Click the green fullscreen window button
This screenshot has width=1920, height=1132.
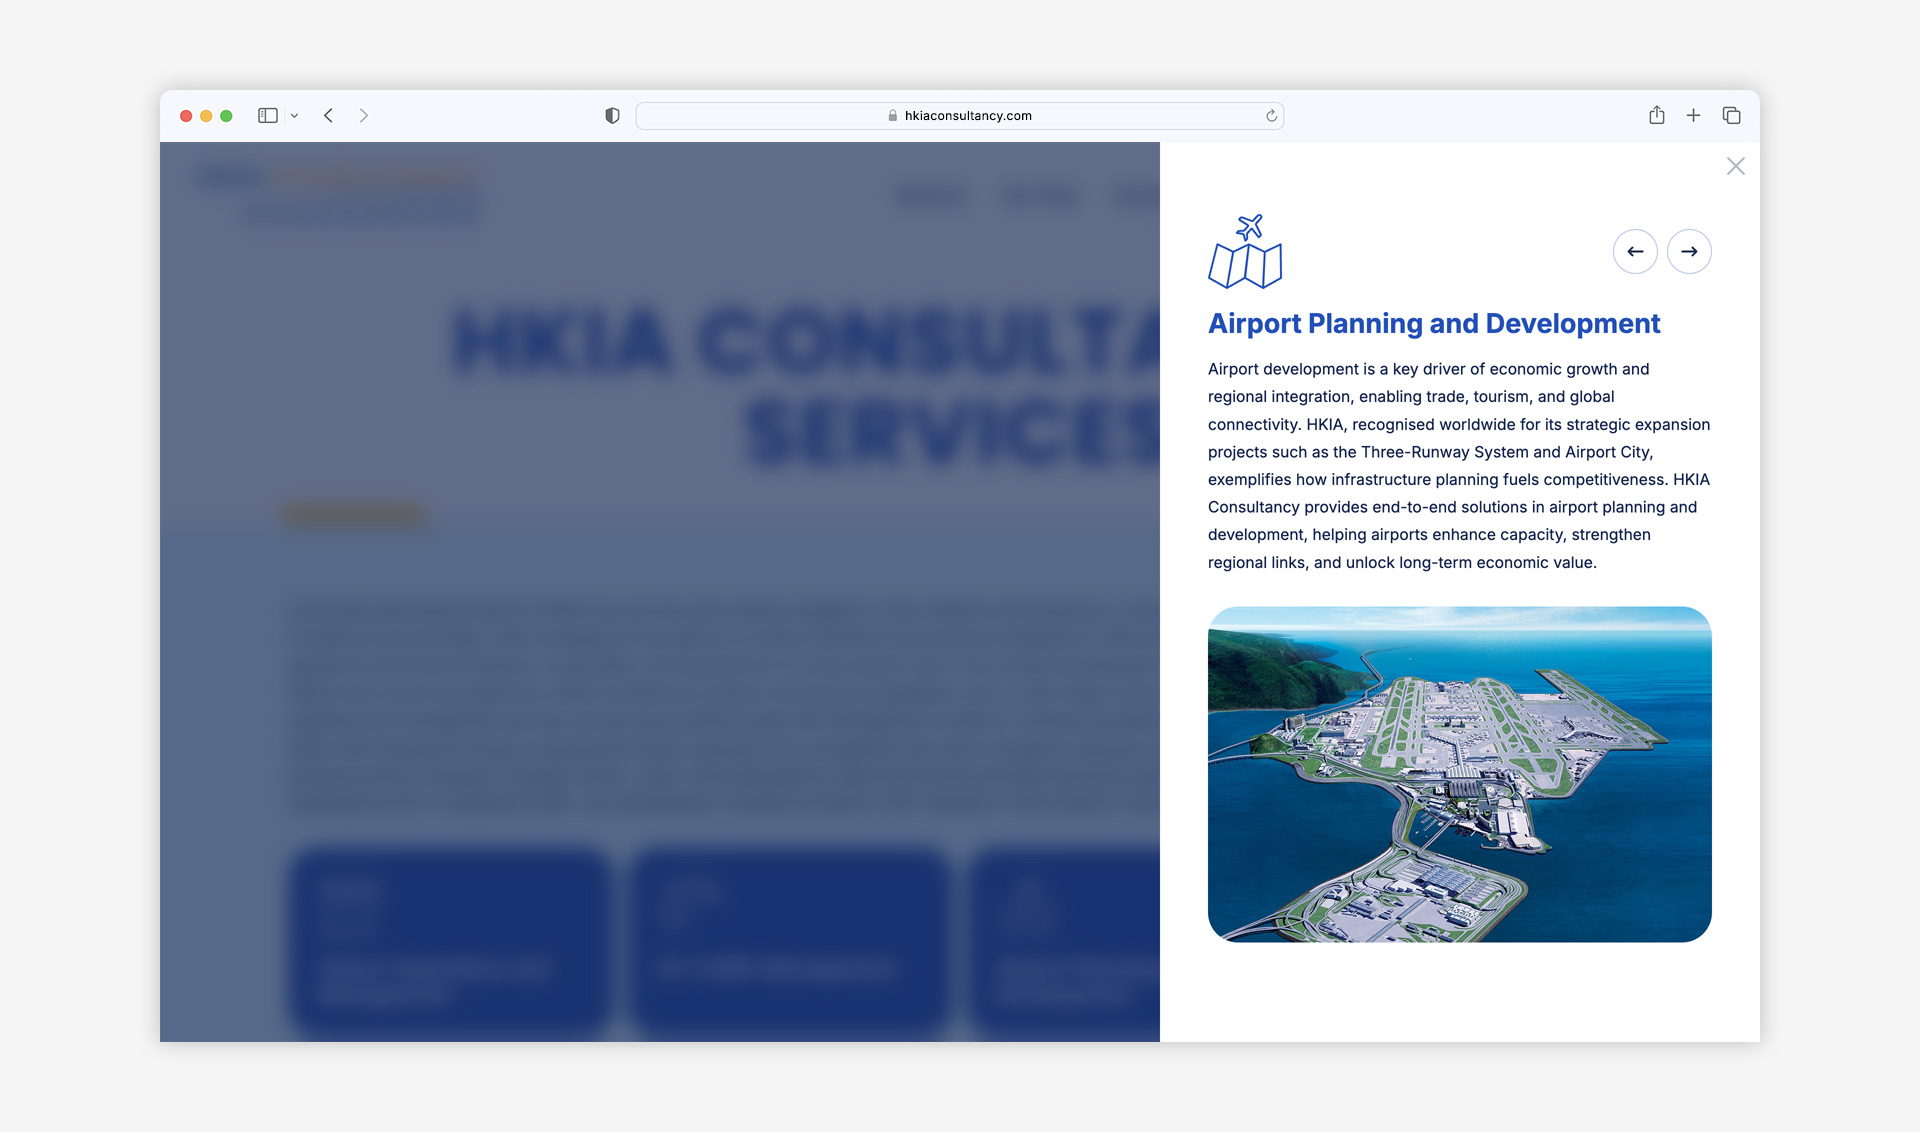point(226,116)
